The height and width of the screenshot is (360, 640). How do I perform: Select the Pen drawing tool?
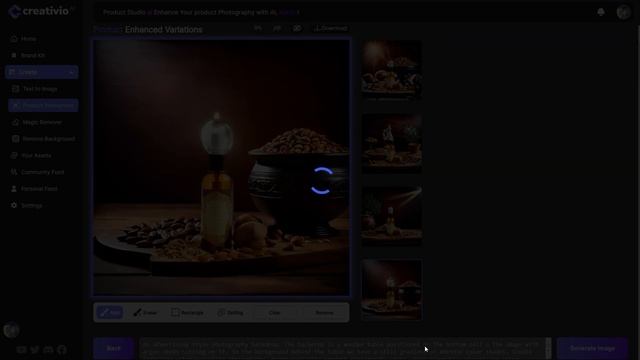(109, 313)
